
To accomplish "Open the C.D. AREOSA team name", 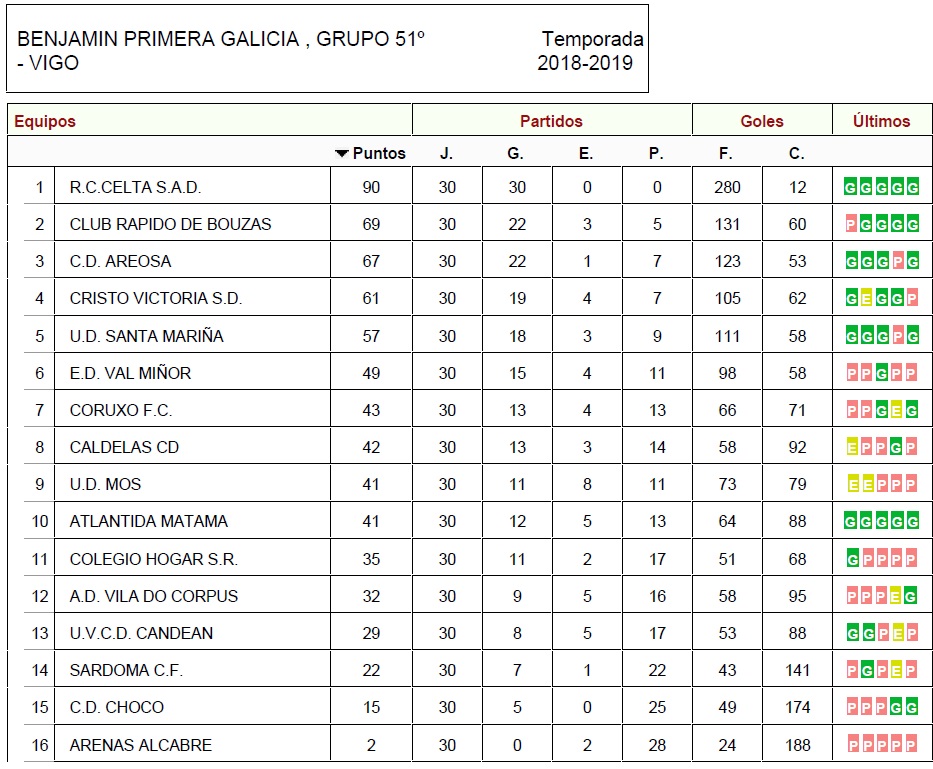I will 120,261.
